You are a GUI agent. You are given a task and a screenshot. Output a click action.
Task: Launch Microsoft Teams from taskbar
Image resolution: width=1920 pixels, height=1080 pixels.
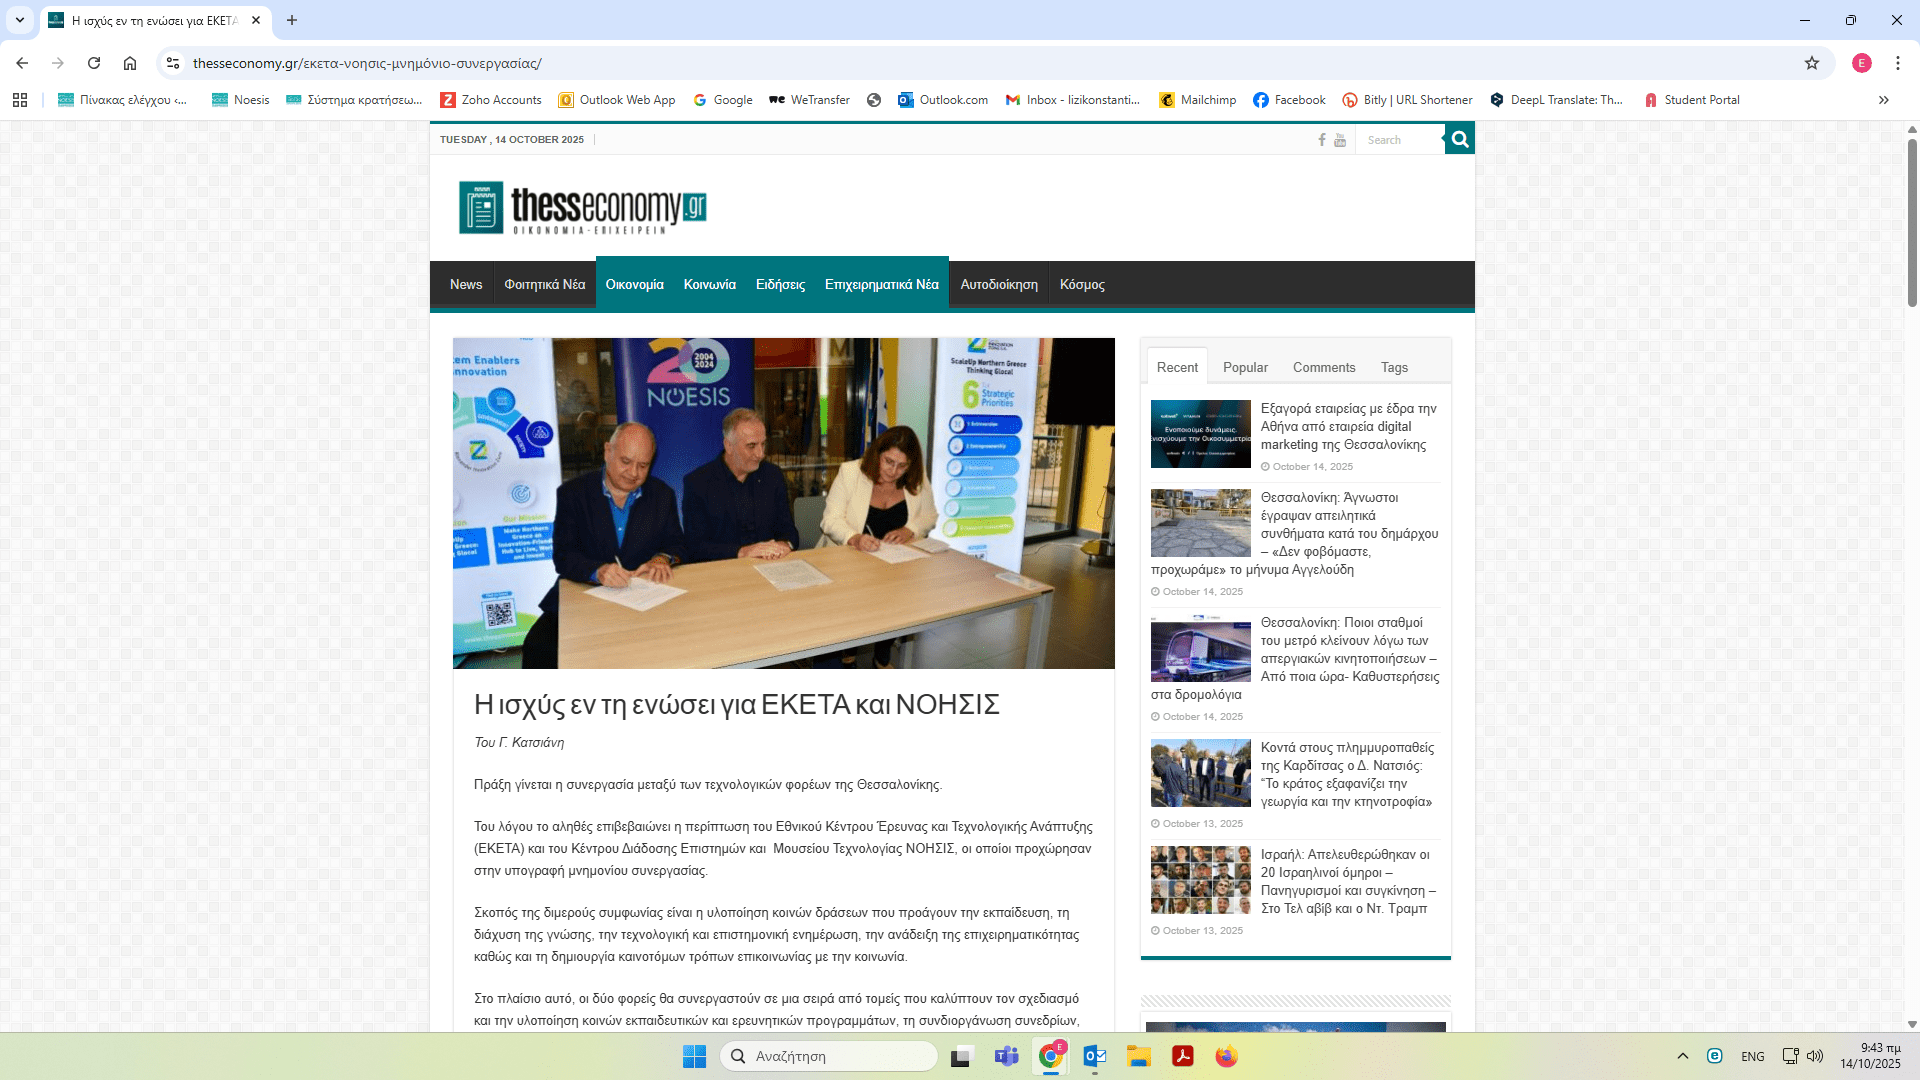click(1006, 1056)
